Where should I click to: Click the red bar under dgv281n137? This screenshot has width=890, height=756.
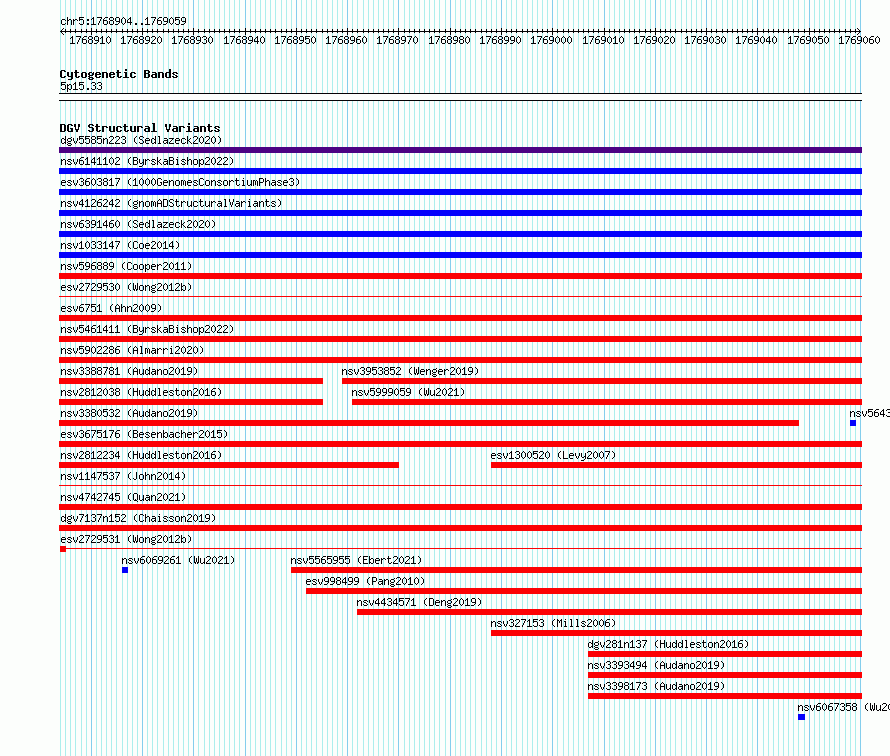725,654
